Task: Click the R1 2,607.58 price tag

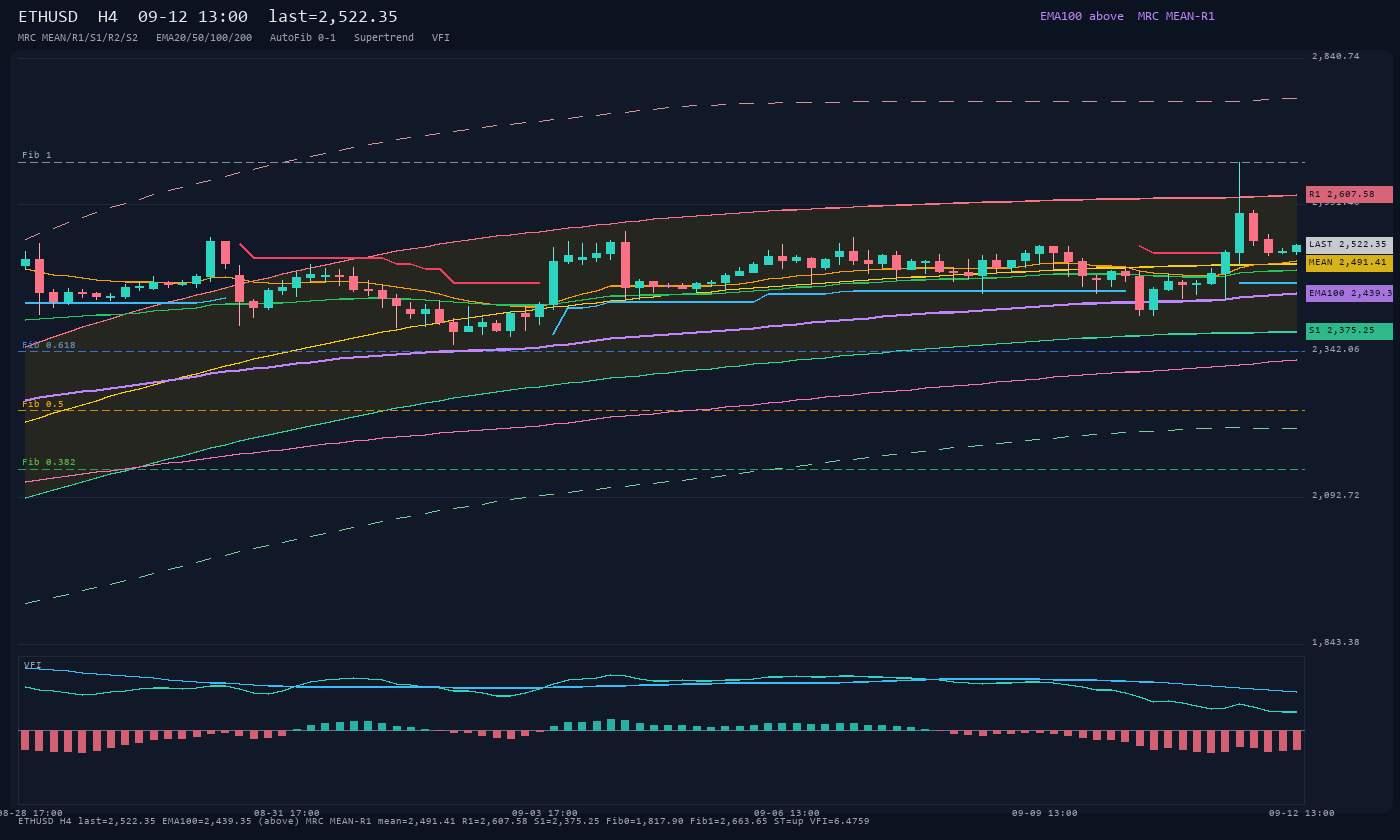Action: click(x=1349, y=194)
